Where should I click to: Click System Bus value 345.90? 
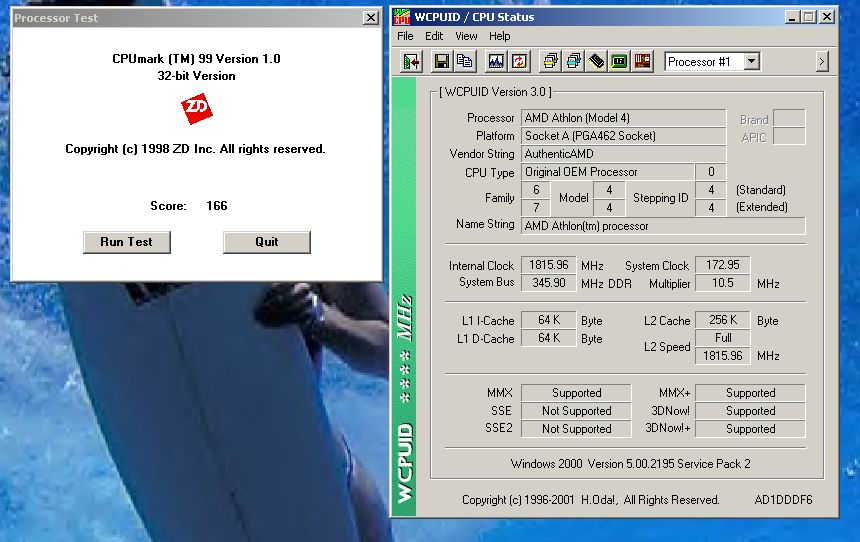(548, 283)
